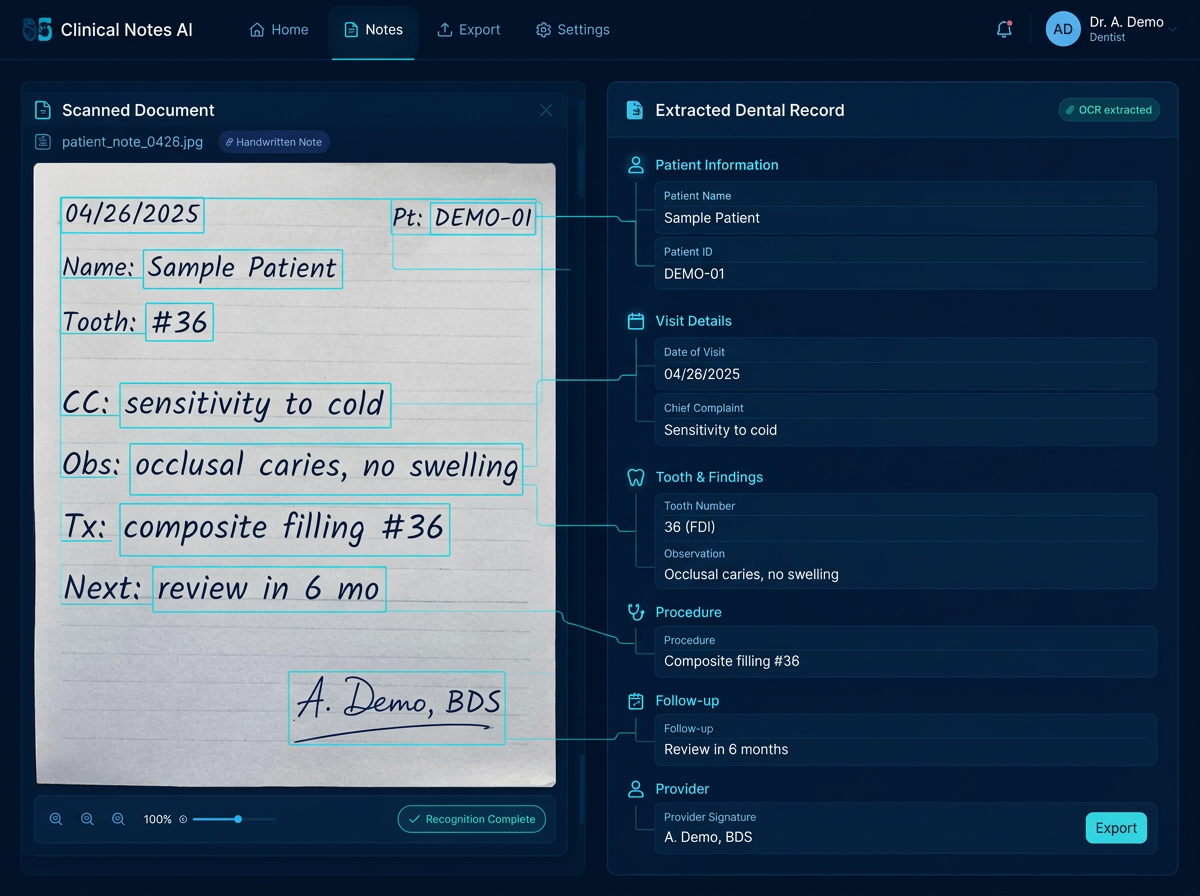Go to the Home tab

[x=279, y=30]
